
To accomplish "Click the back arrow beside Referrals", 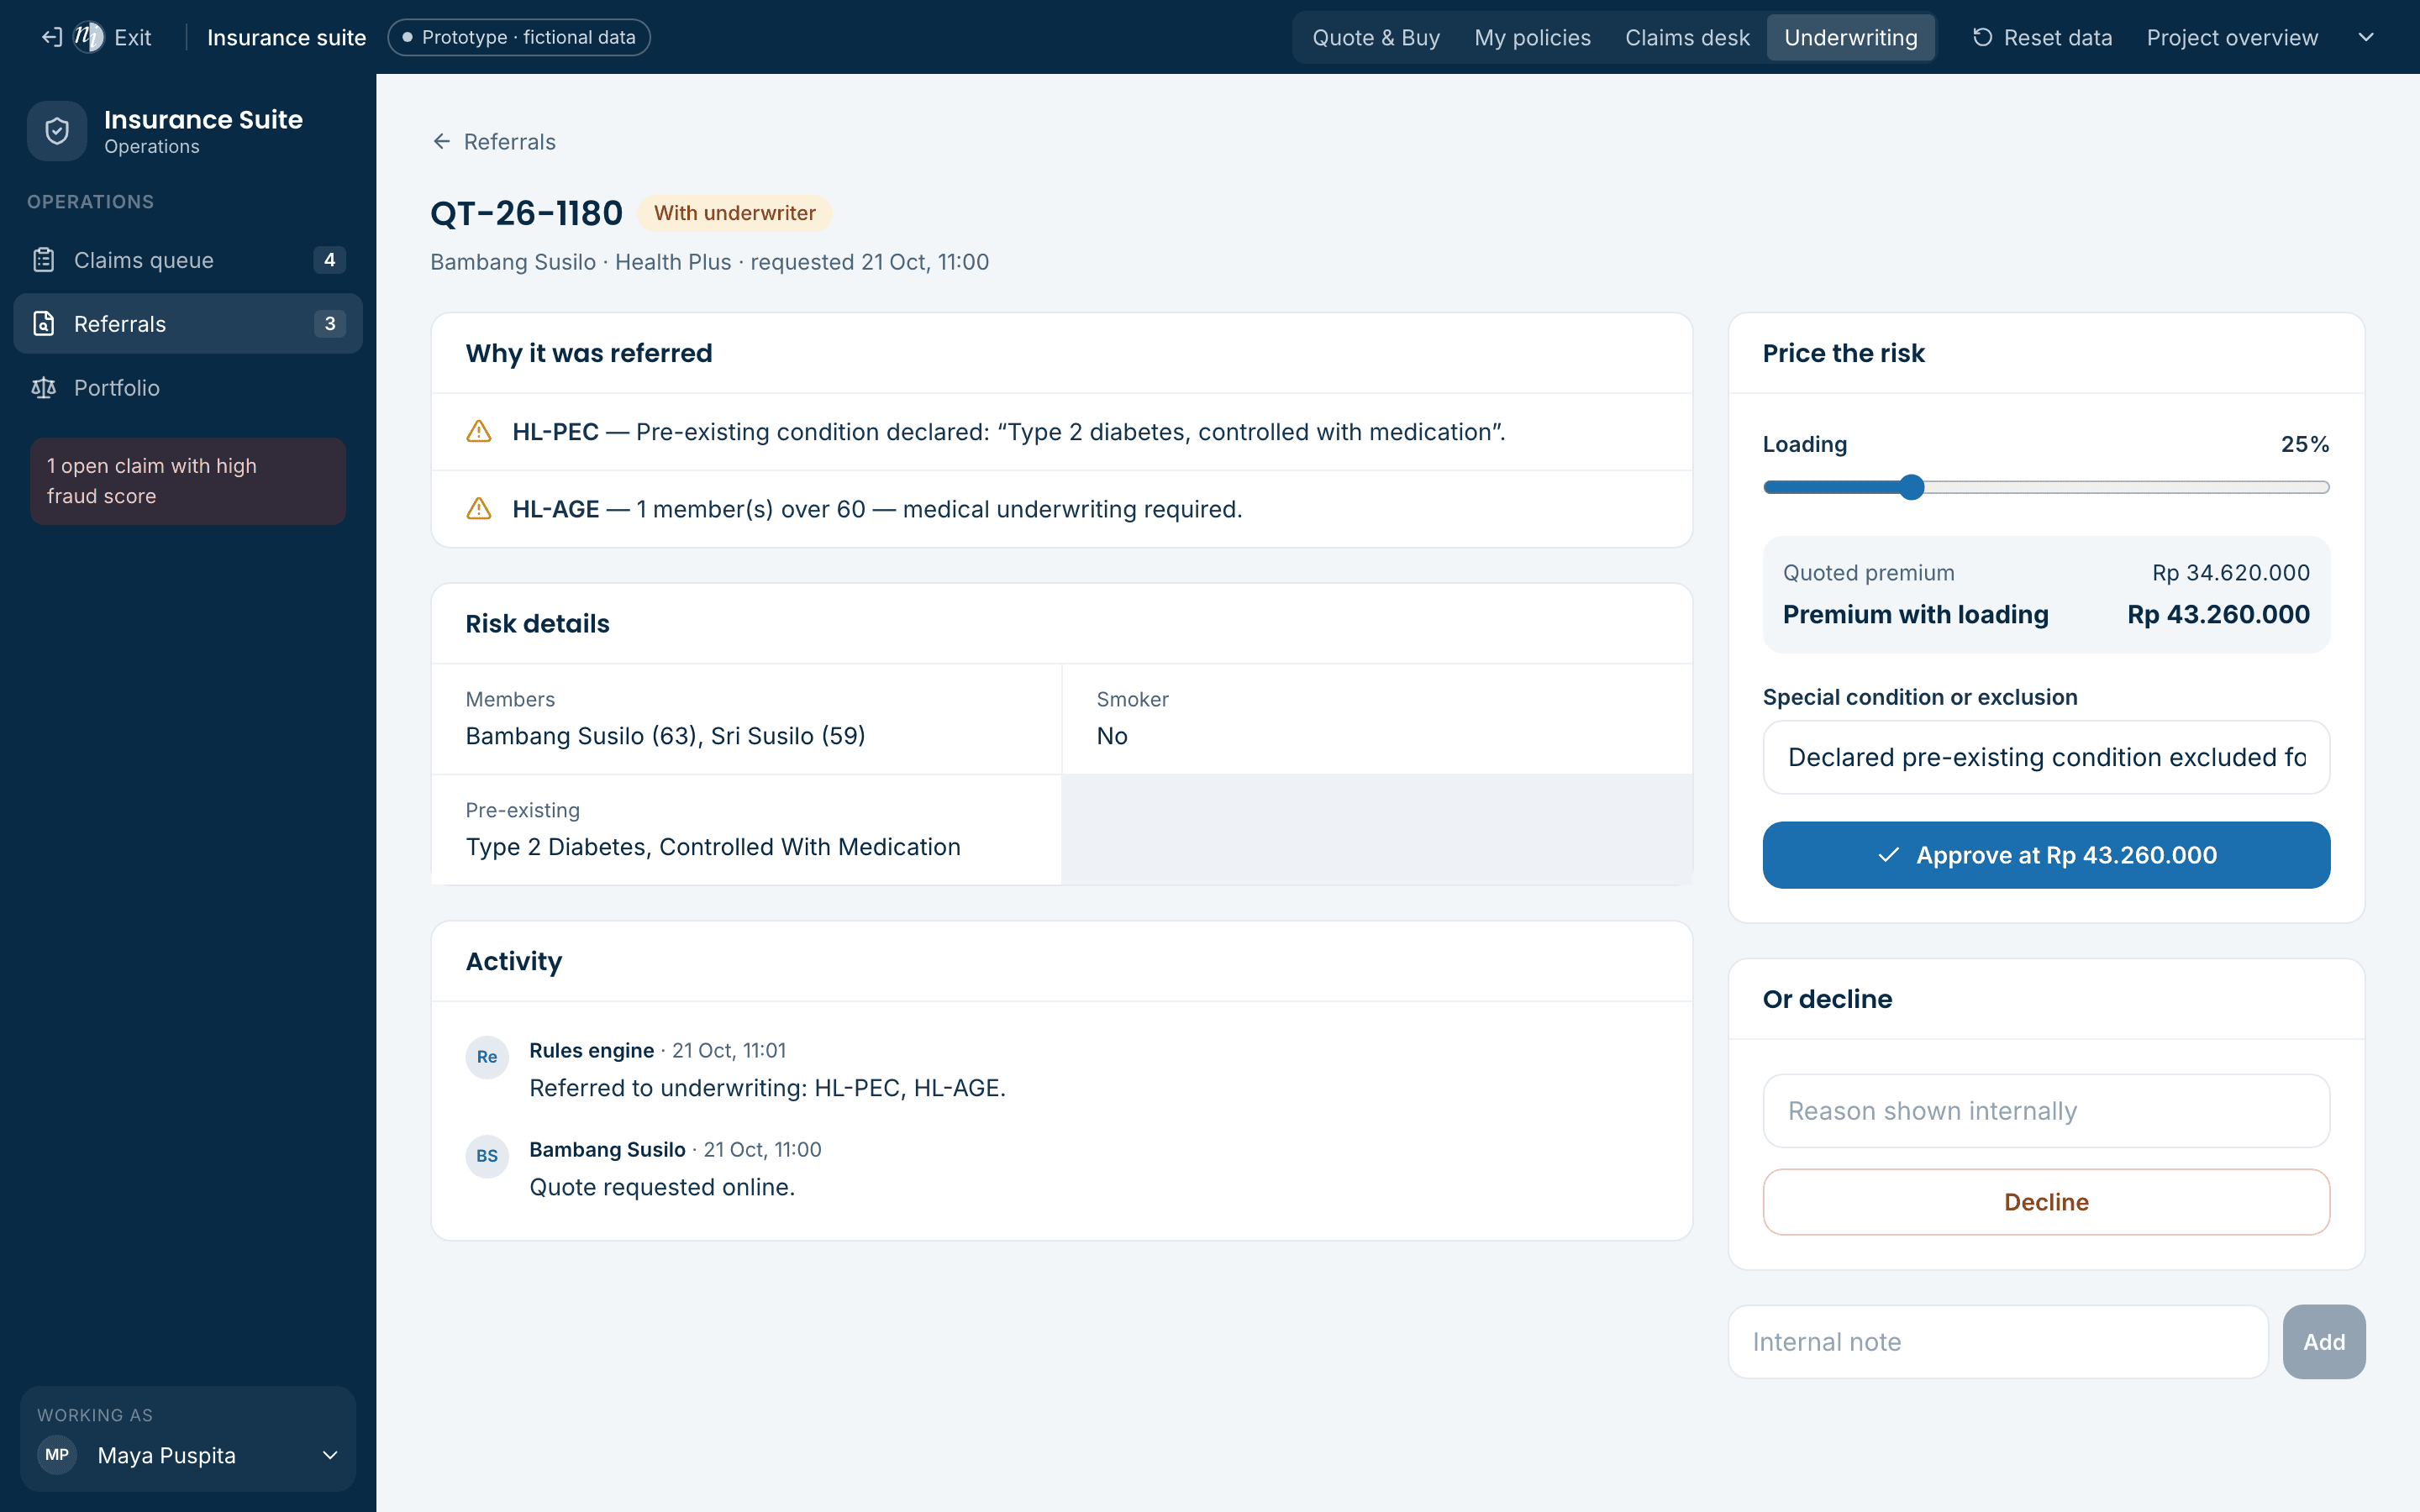I will coord(441,142).
